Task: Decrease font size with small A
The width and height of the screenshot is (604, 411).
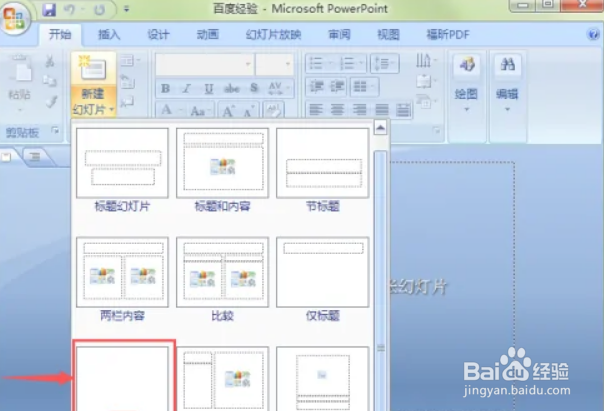Action: [249, 111]
